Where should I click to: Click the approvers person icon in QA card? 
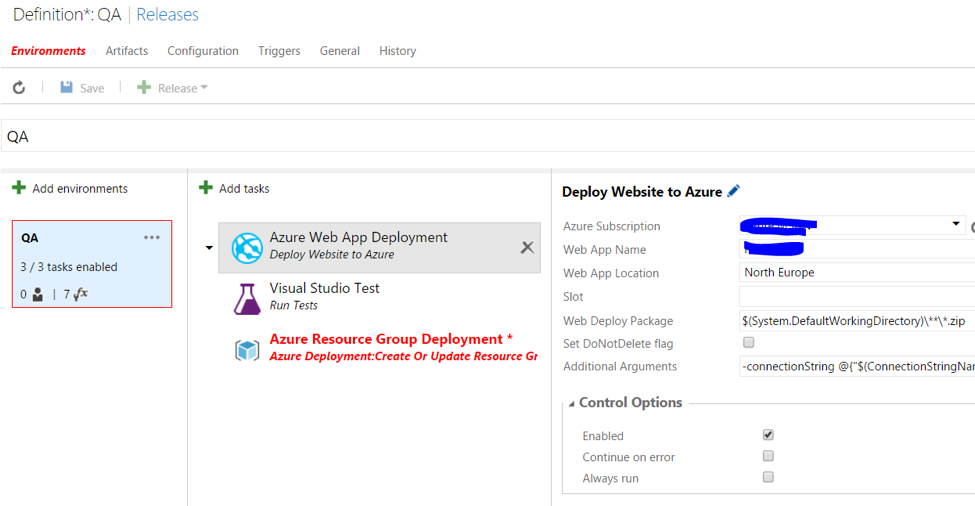tap(38, 295)
